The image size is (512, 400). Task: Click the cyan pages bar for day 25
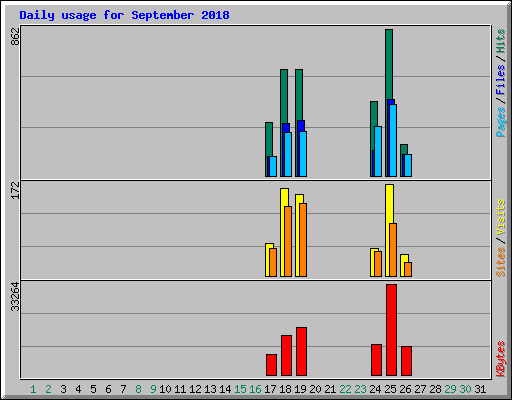pos(393,140)
